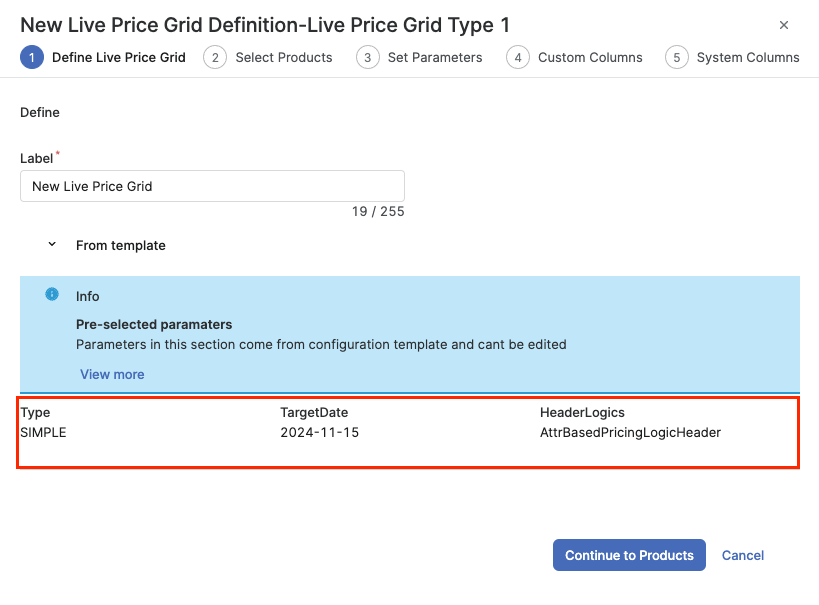The image size is (819, 605).
Task: Focus the Label text input field
Action: [212, 186]
